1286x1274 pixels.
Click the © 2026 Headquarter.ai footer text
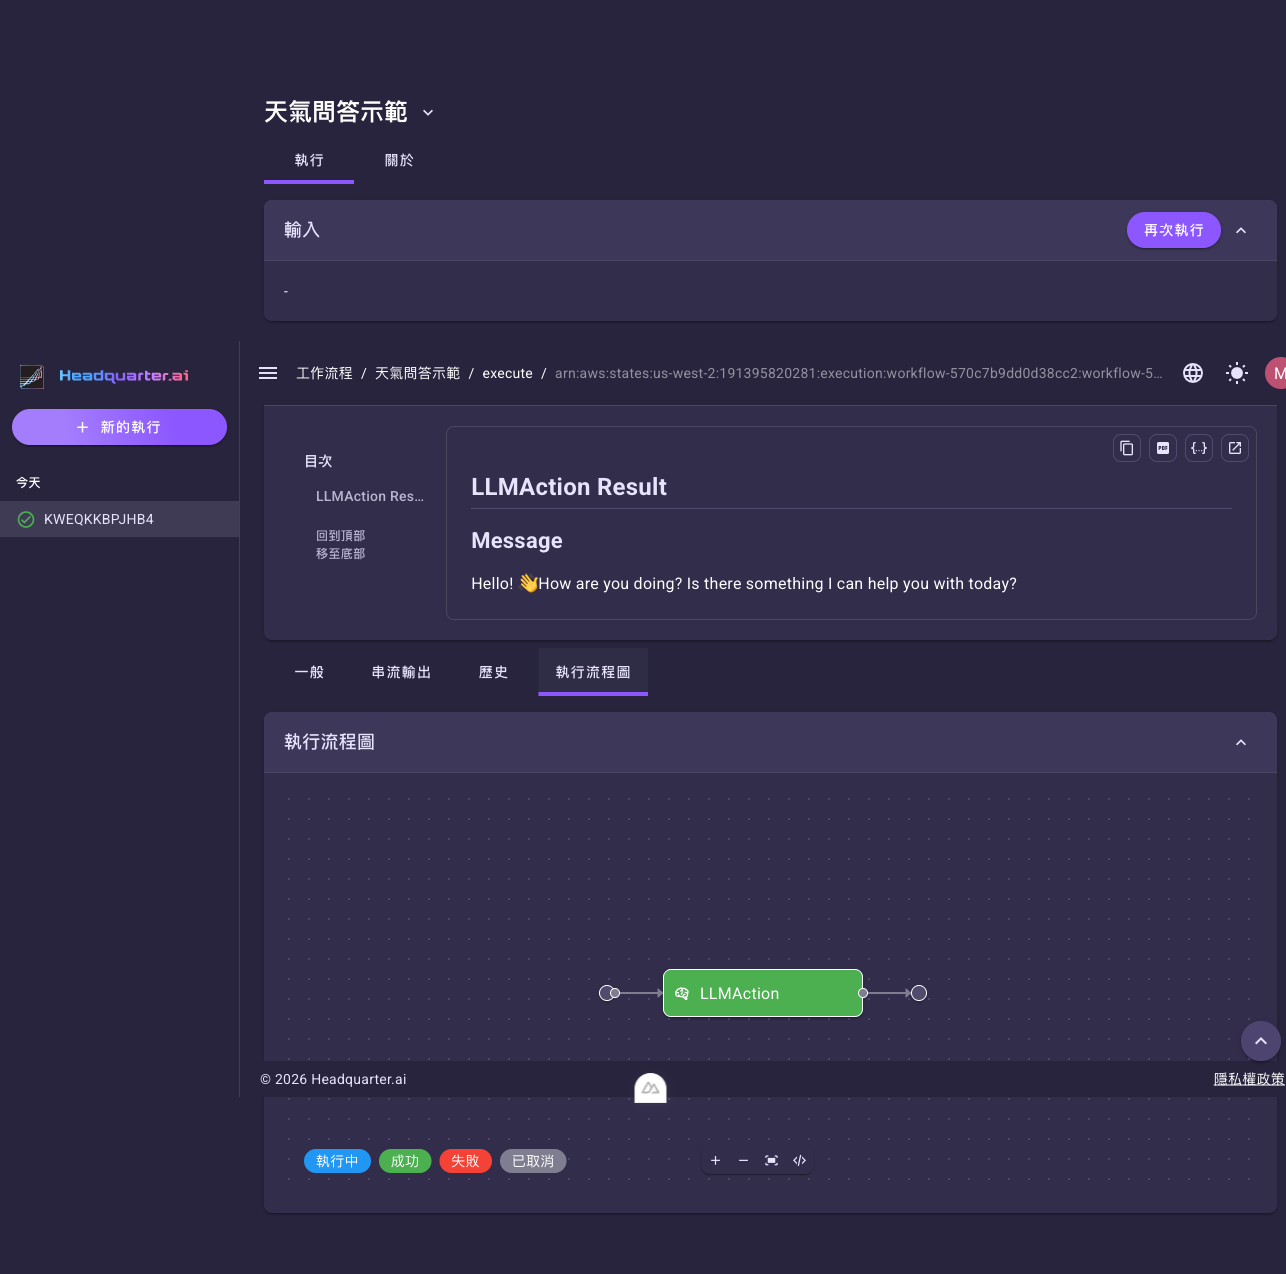[333, 1079]
